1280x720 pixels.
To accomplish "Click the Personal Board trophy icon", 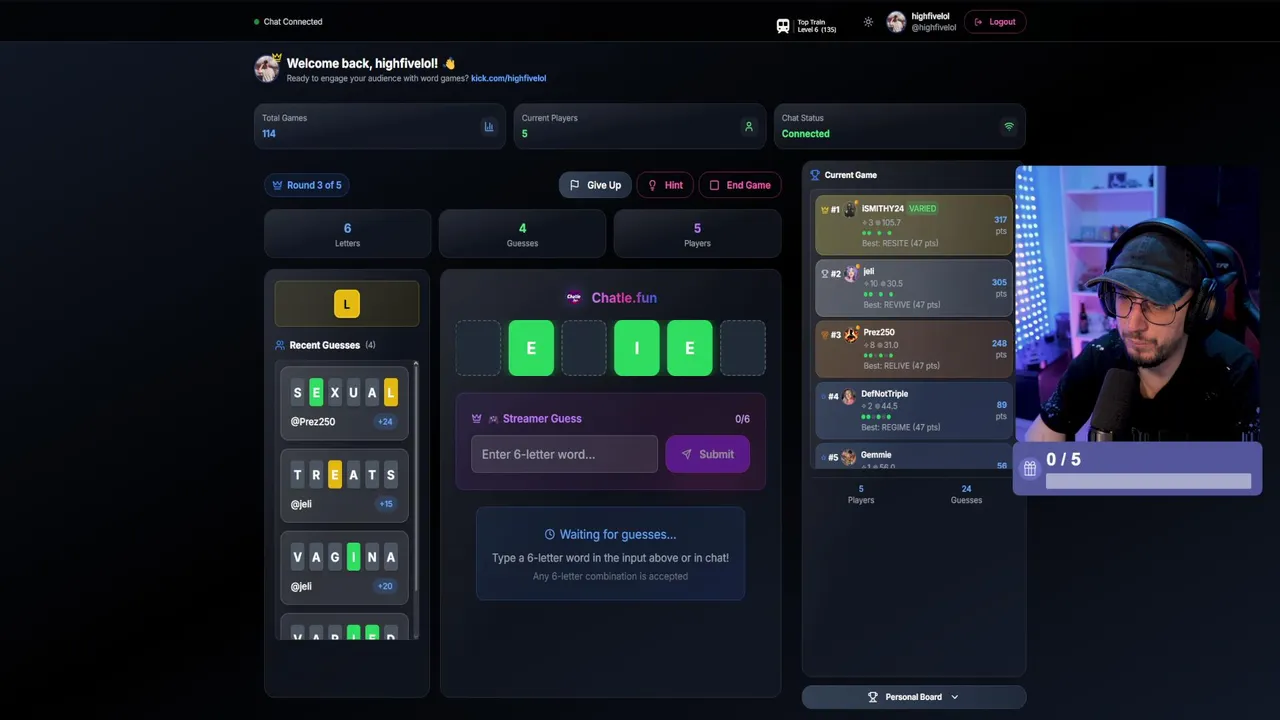I will pyautogui.click(x=873, y=697).
